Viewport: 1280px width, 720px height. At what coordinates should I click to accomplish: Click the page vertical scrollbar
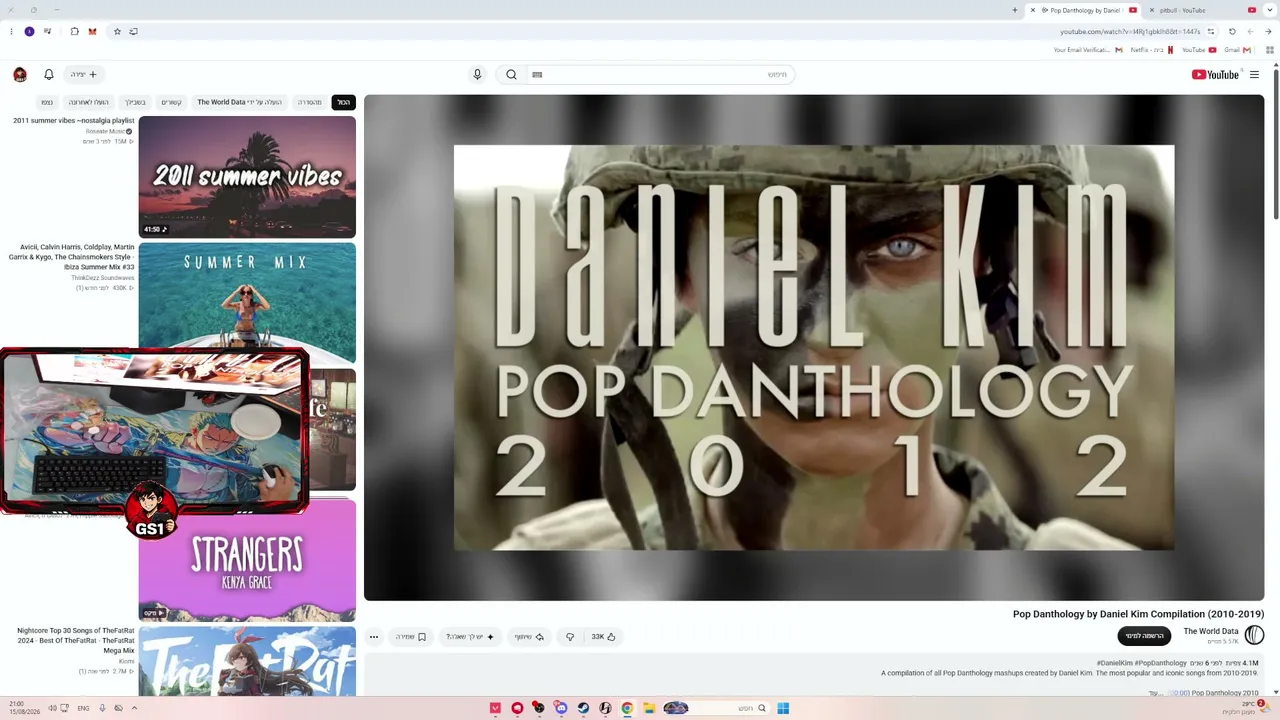click(1275, 145)
